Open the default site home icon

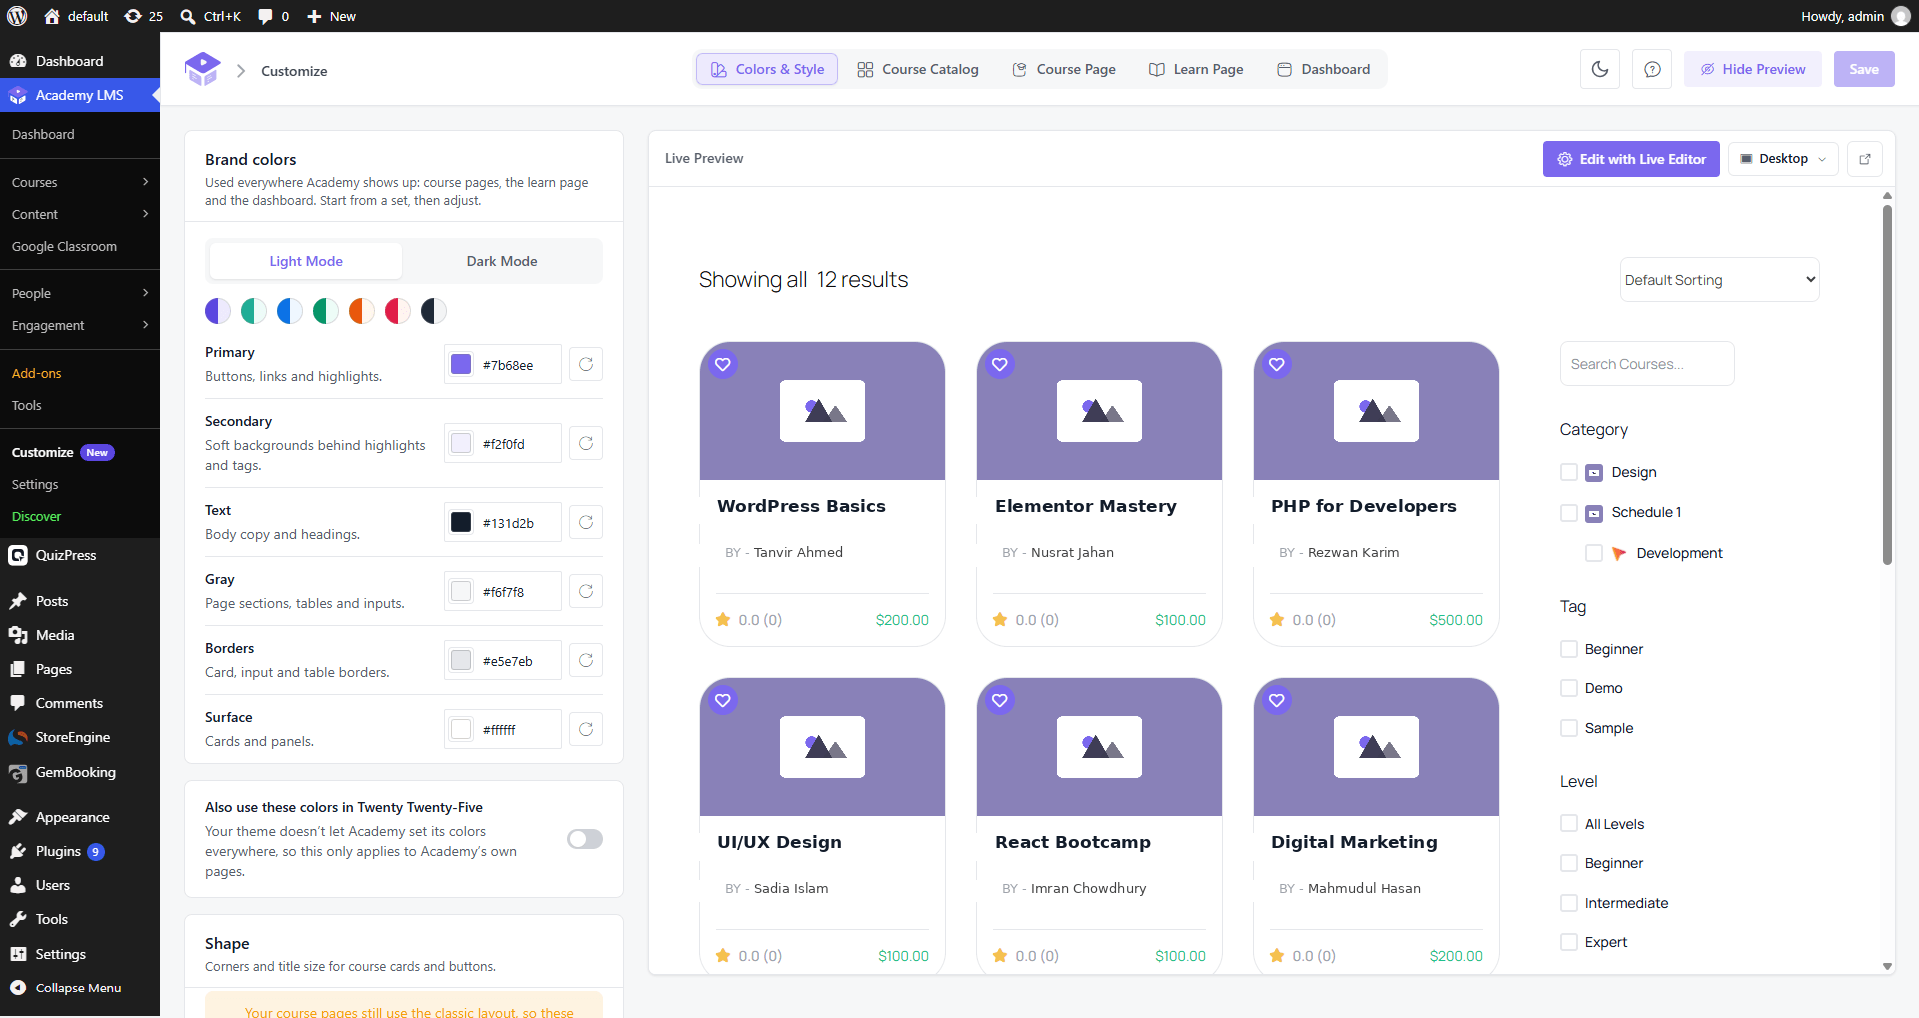coord(52,16)
